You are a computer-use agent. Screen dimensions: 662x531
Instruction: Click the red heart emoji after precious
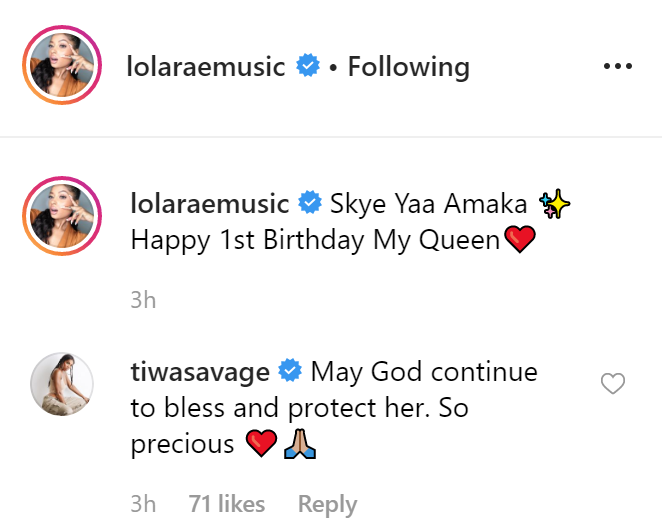[260, 445]
